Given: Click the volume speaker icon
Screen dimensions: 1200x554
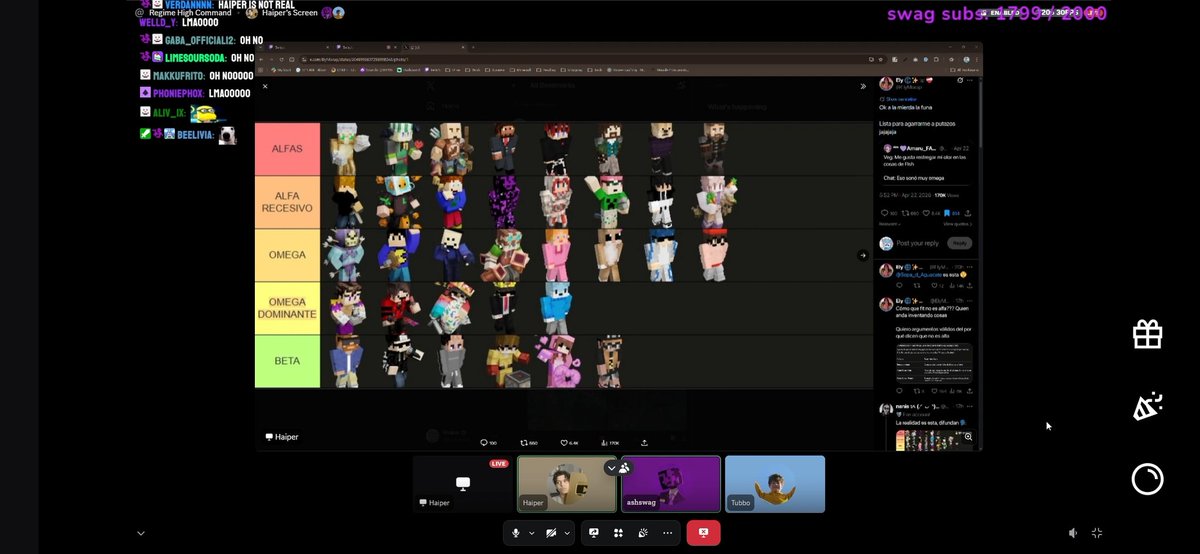Looking at the screenshot, I should (1073, 533).
